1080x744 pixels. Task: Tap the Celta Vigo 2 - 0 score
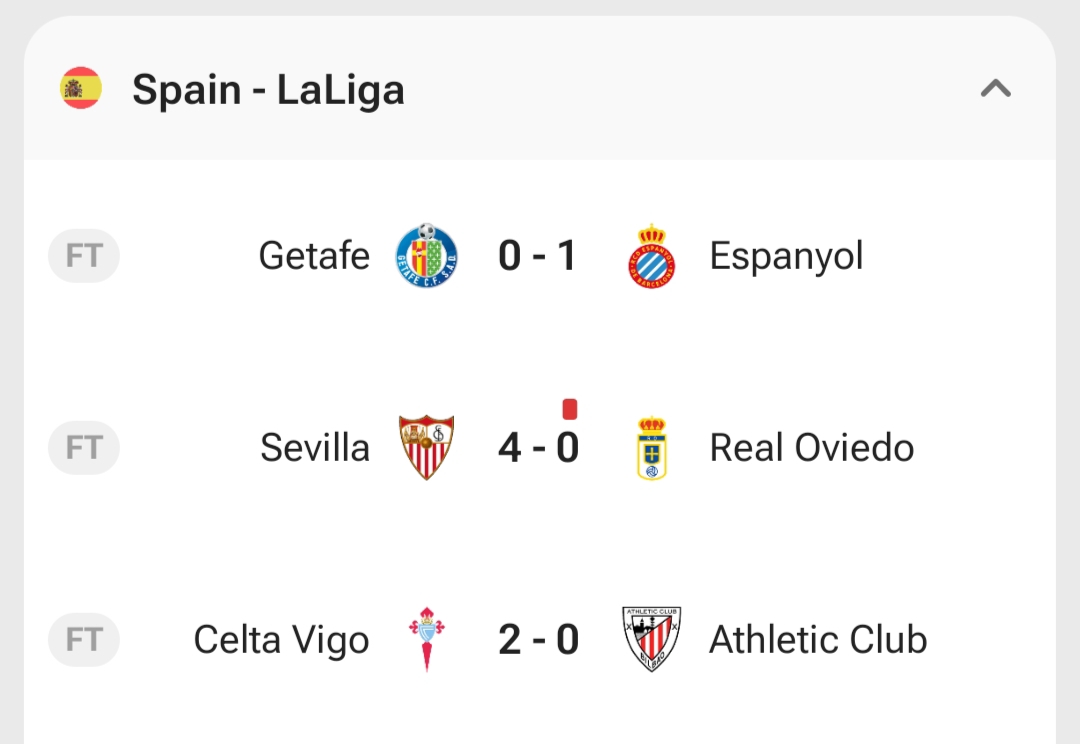(538, 640)
